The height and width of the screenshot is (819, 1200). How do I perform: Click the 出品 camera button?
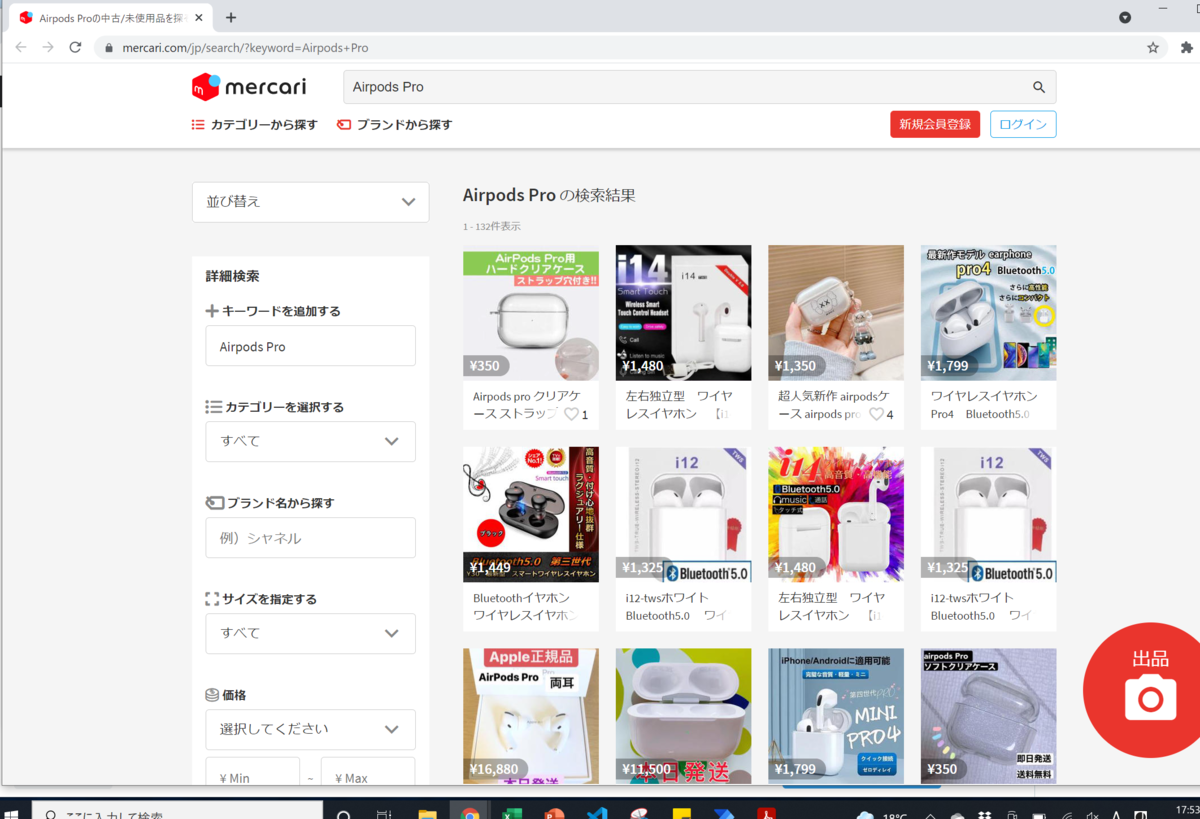[x=1149, y=690]
